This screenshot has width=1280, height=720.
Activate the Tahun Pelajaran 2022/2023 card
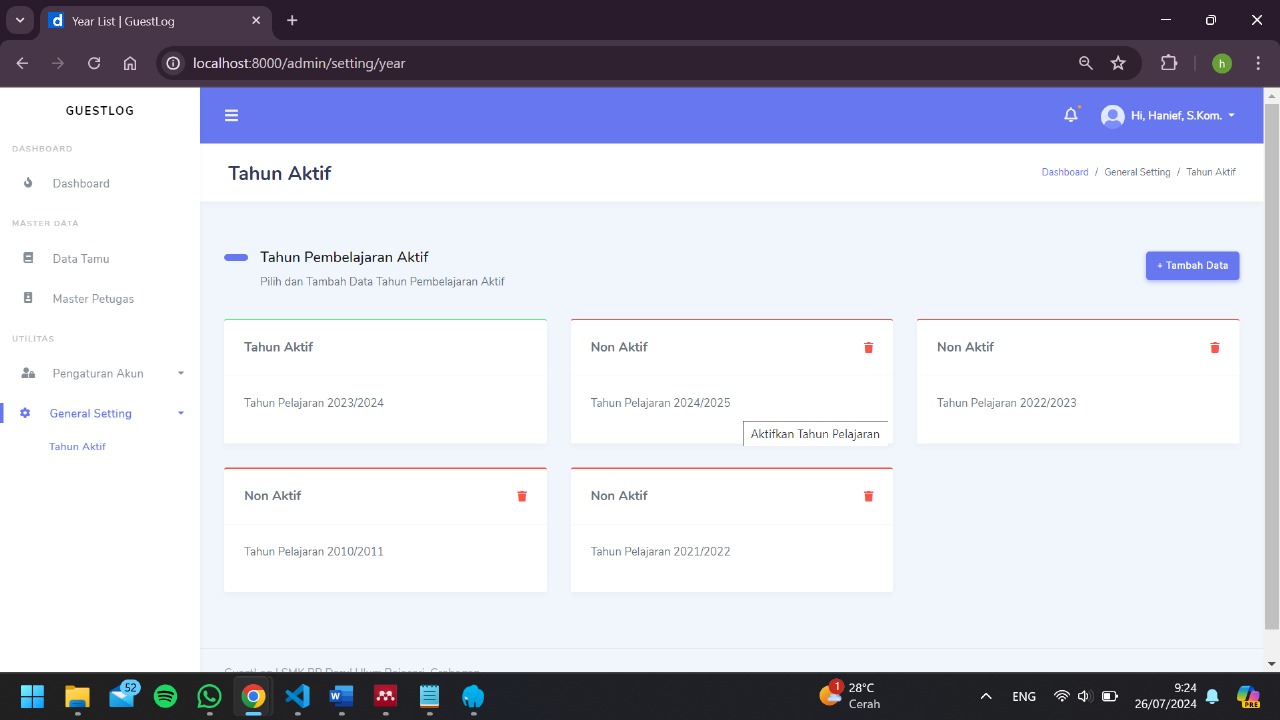click(x=1077, y=403)
